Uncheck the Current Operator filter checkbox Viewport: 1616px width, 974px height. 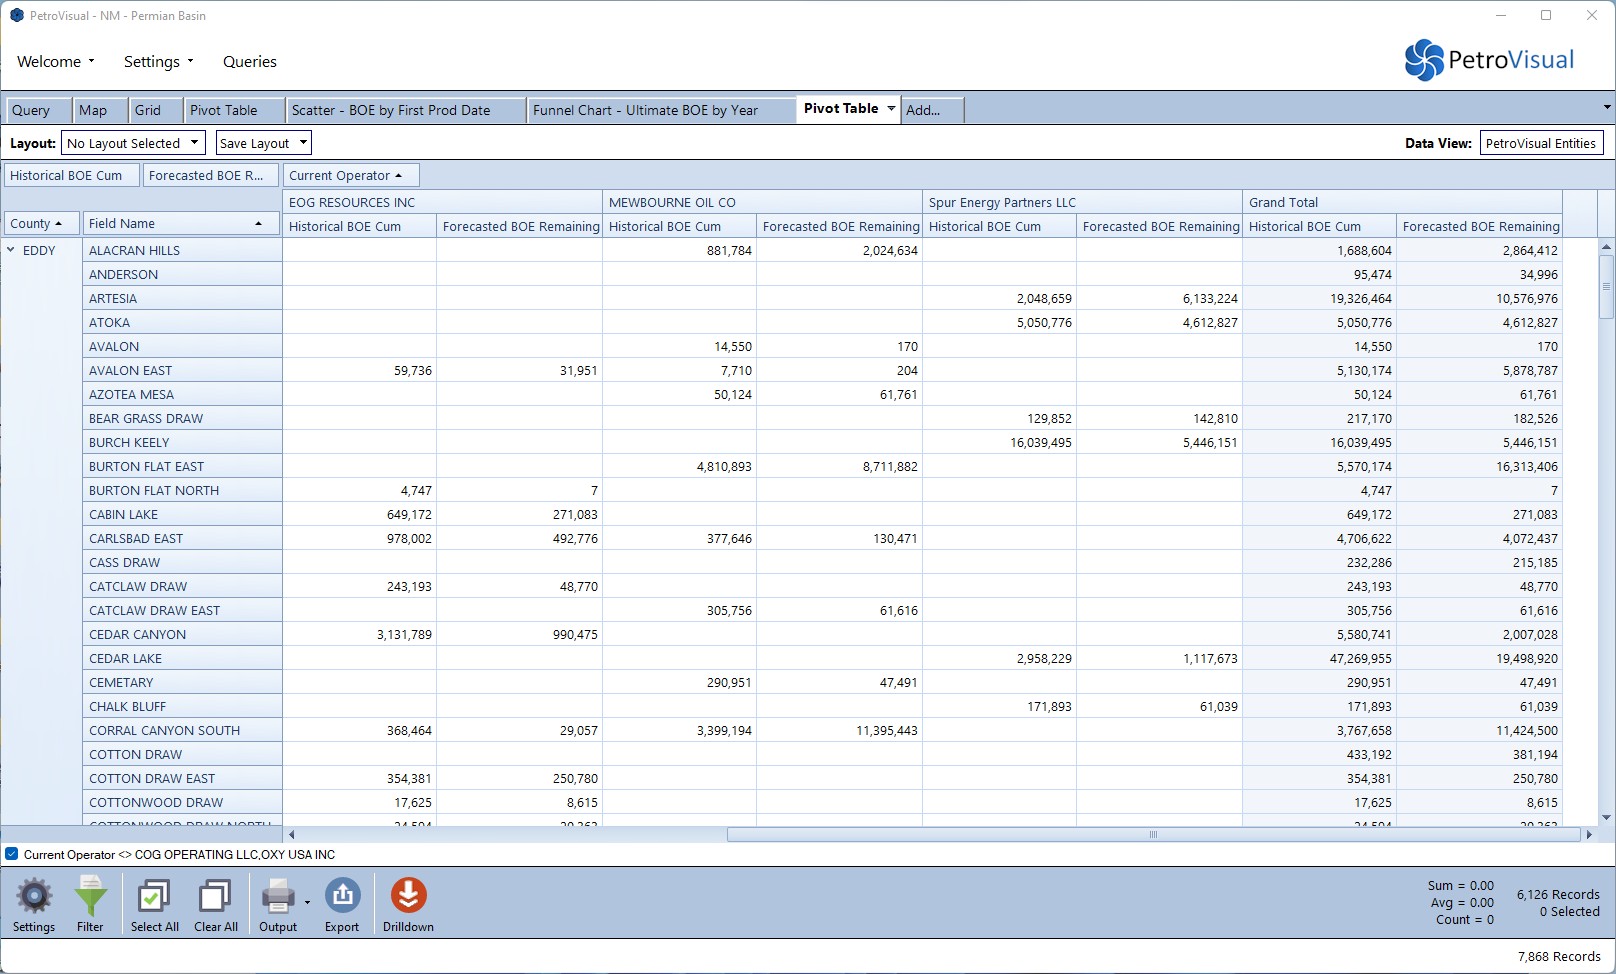coord(12,854)
